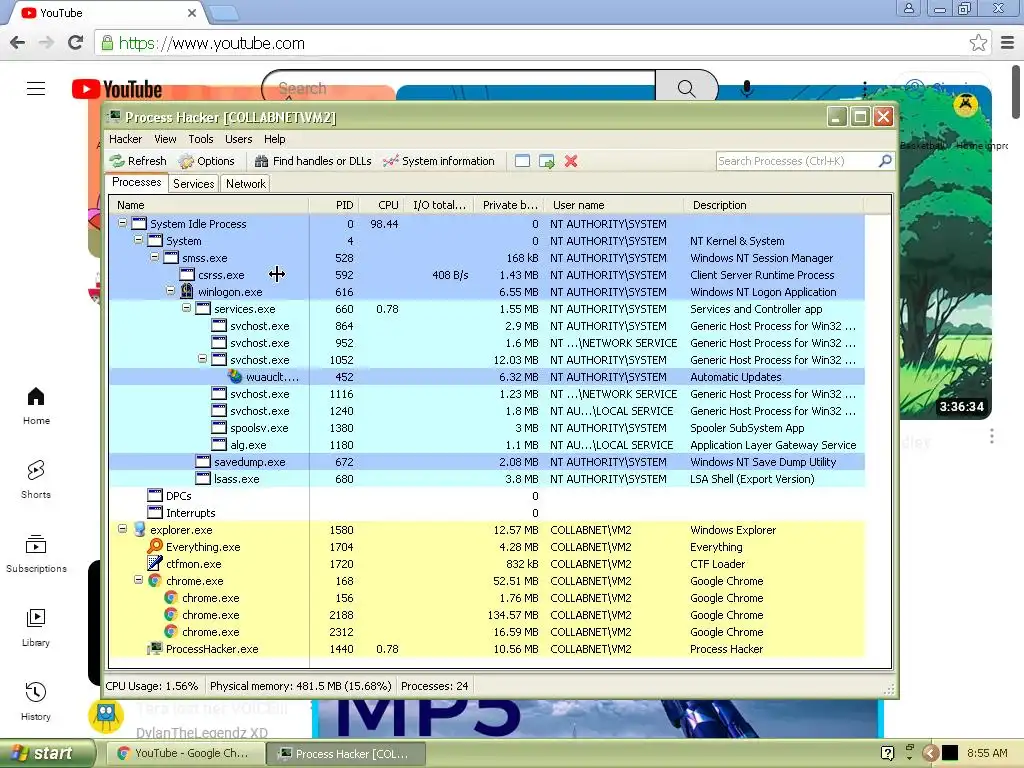Collapse the services.exe tree node
1024x768 pixels.
point(186,308)
